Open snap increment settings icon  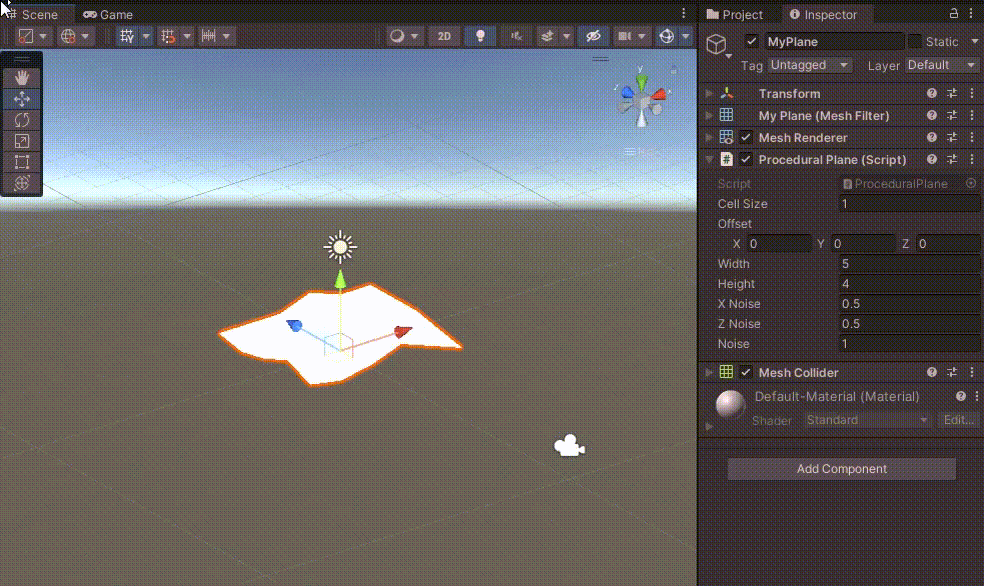[x=209, y=36]
